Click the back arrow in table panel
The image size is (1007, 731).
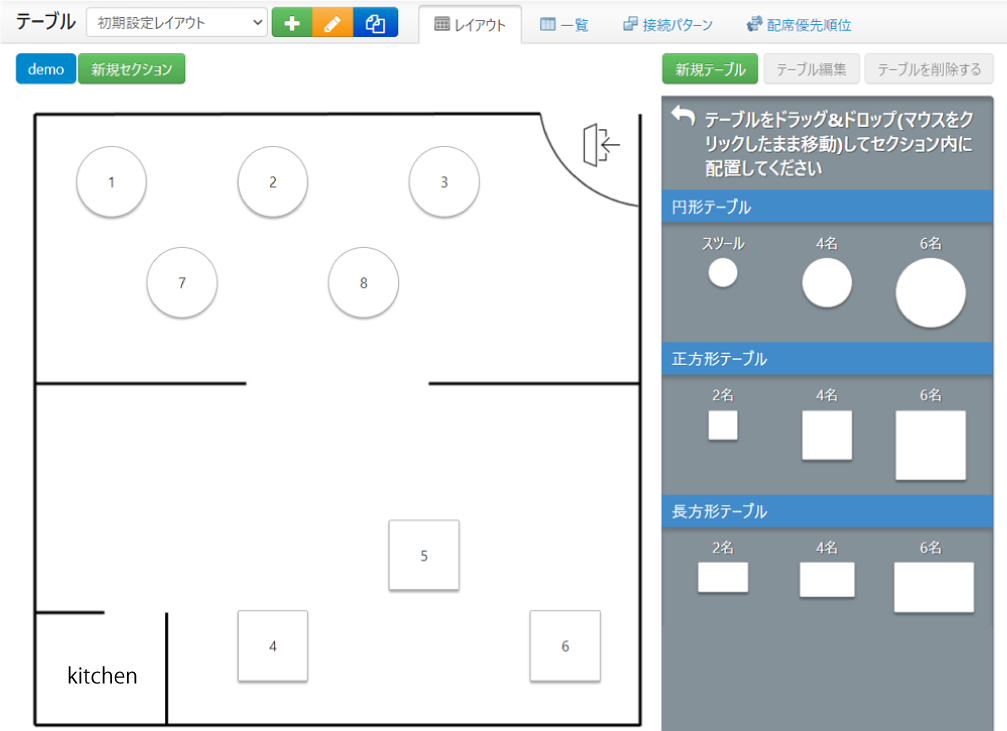[683, 117]
